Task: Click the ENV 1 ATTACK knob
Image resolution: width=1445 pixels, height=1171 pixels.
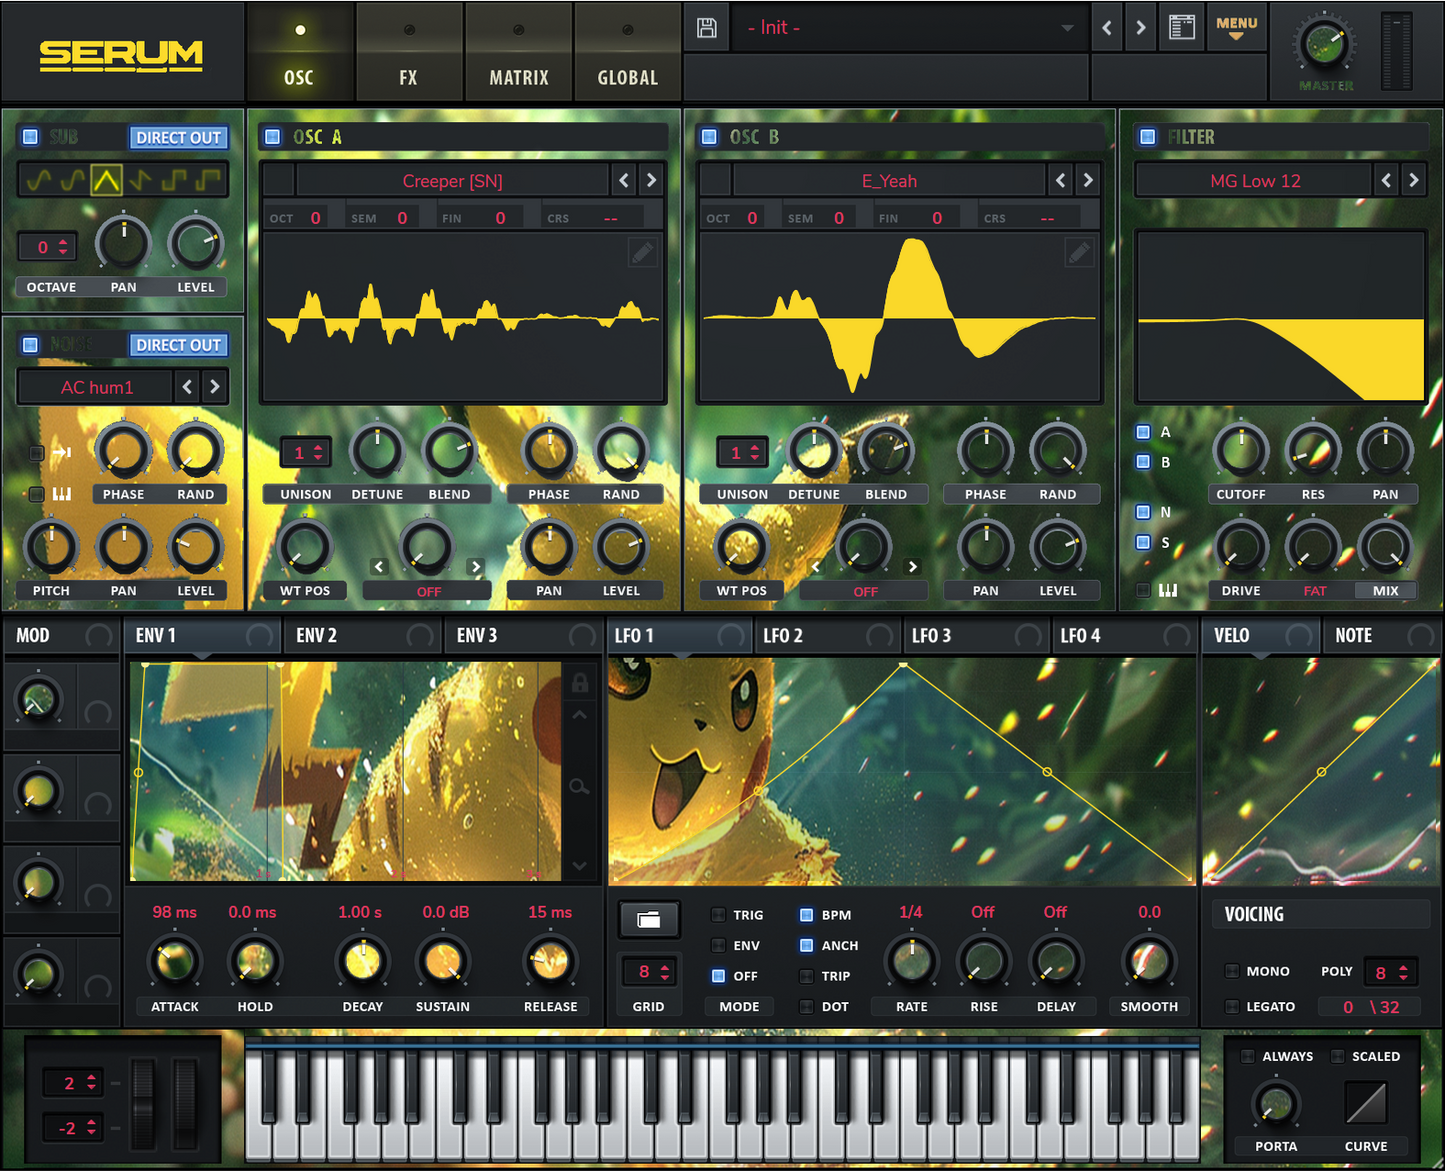Action: click(x=174, y=961)
